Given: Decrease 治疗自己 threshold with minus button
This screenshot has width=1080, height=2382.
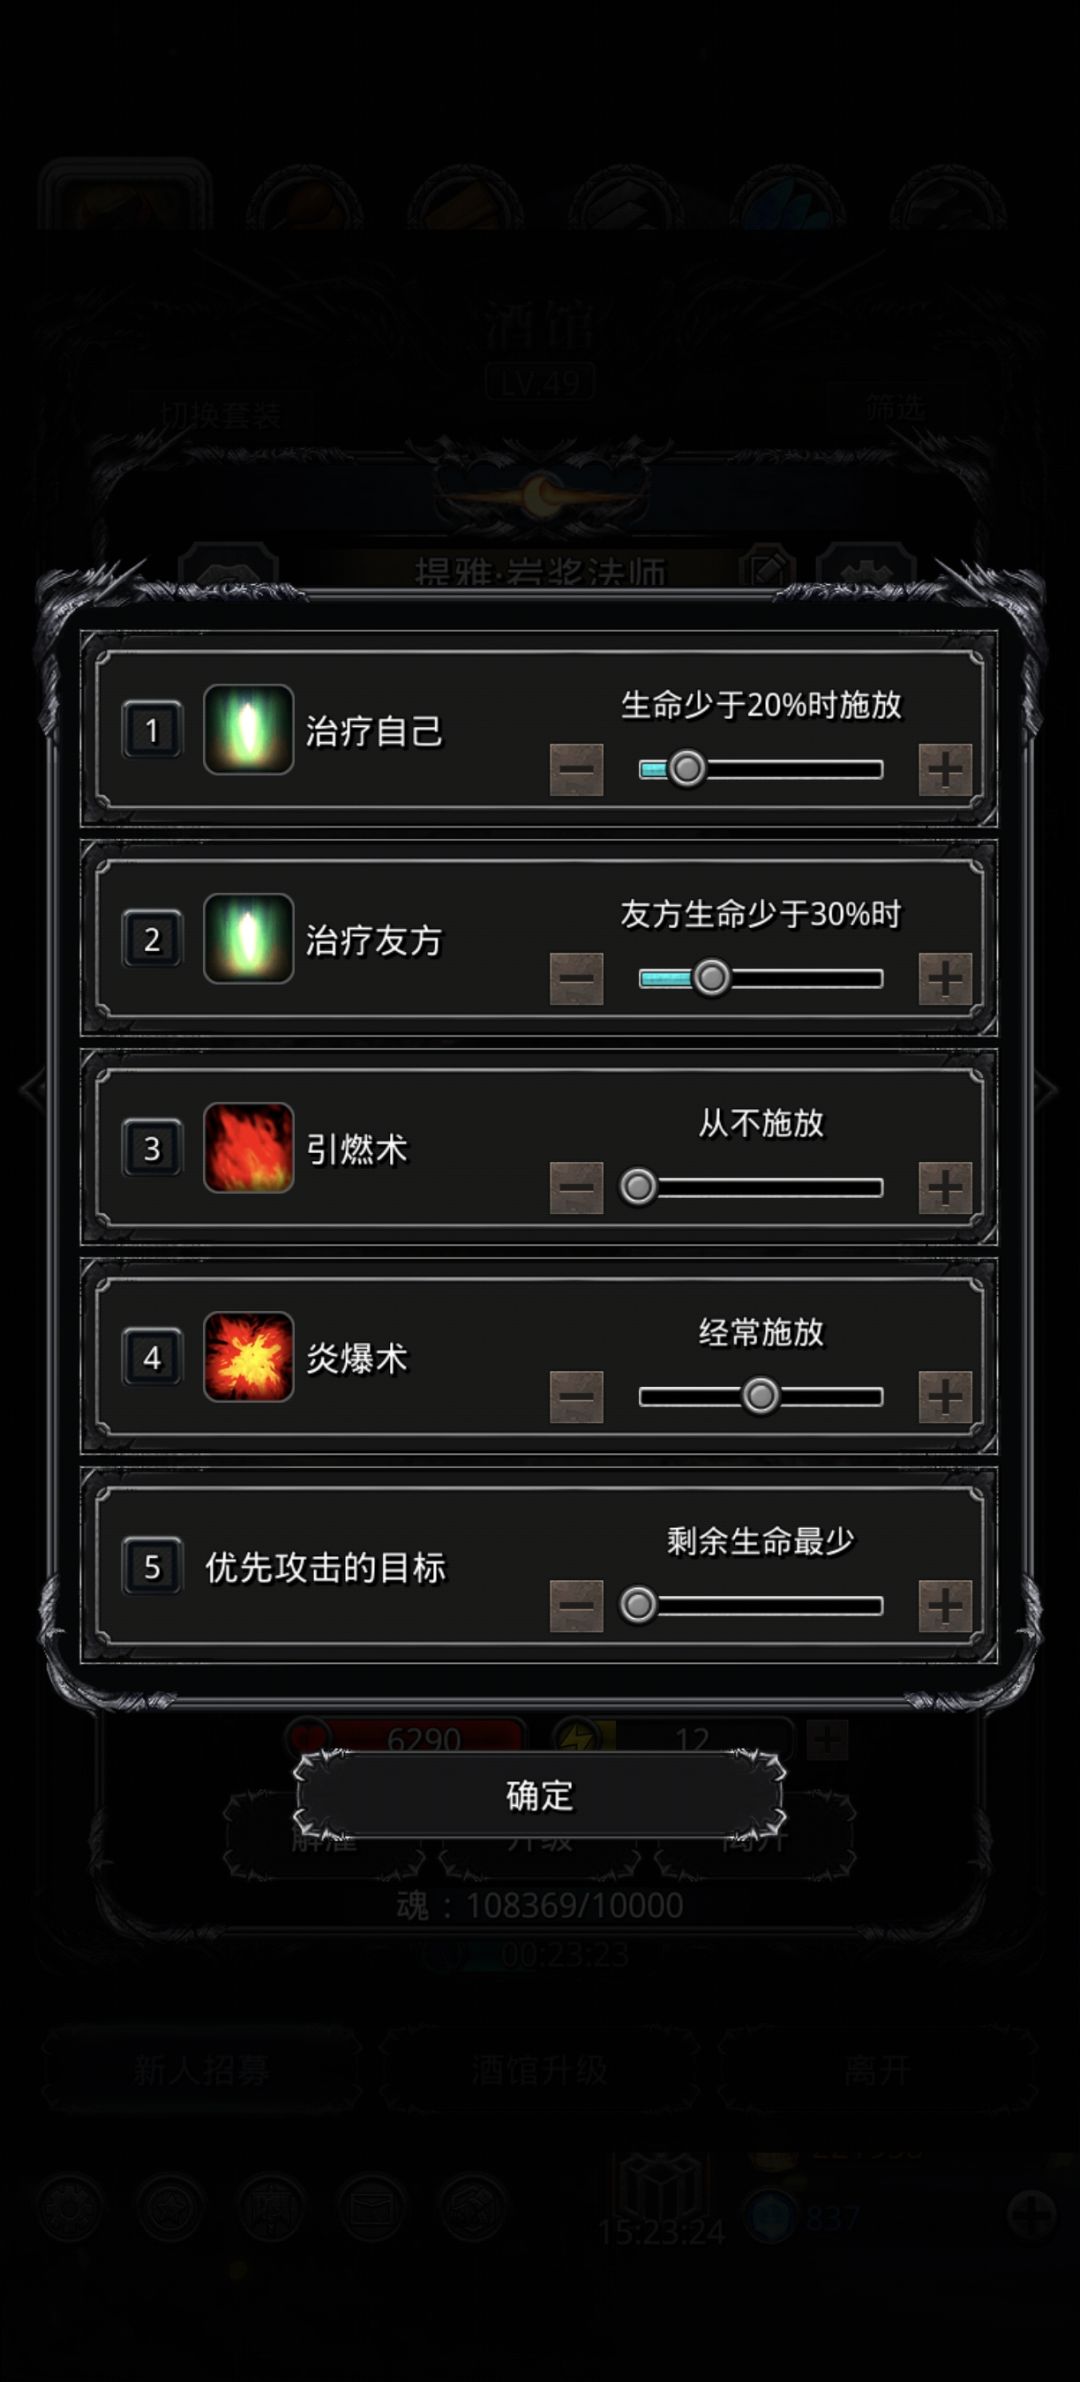Looking at the screenshot, I should (577, 770).
